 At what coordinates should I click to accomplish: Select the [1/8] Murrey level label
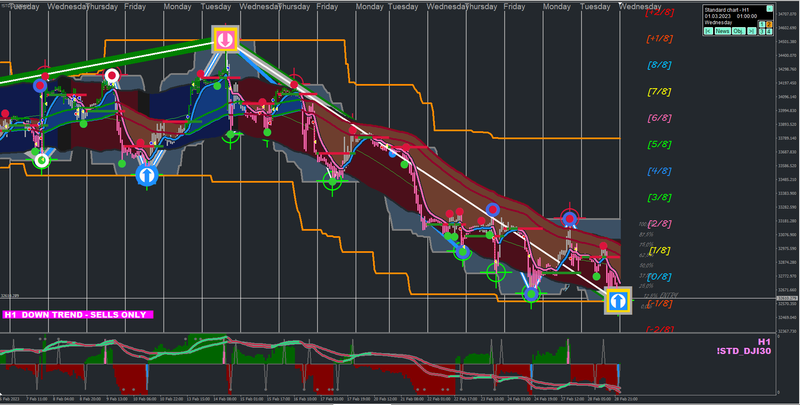point(660,250)
